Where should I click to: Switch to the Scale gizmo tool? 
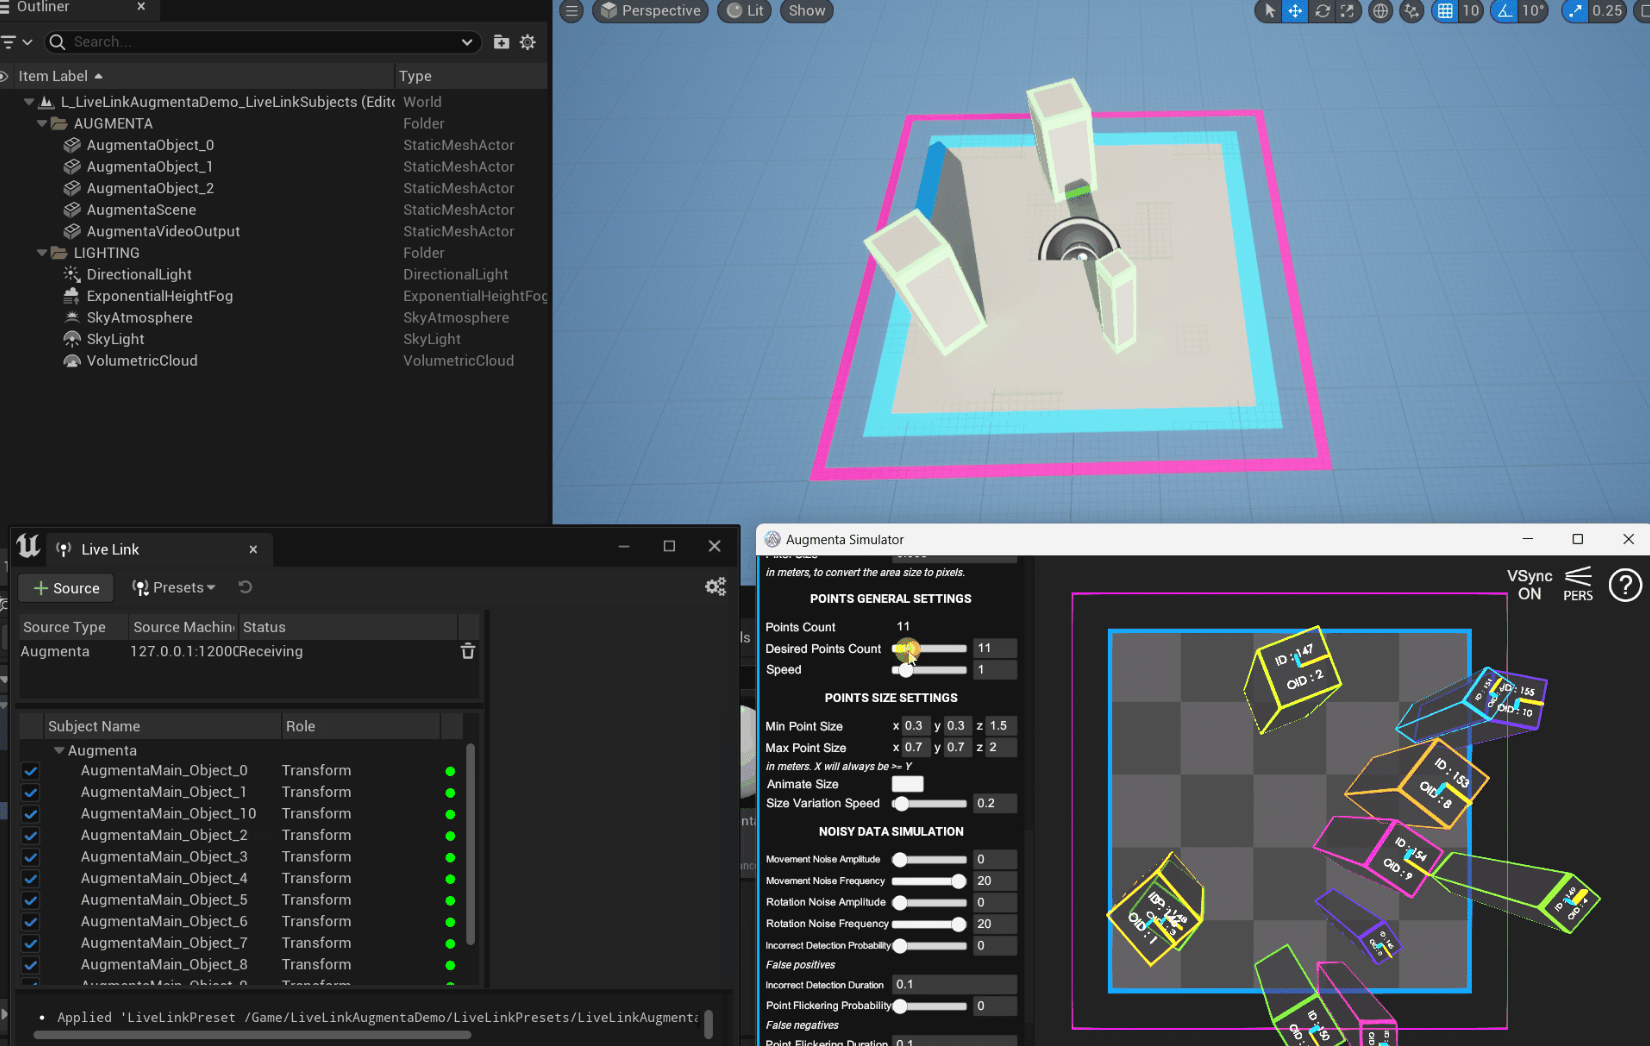point(1348,11)
